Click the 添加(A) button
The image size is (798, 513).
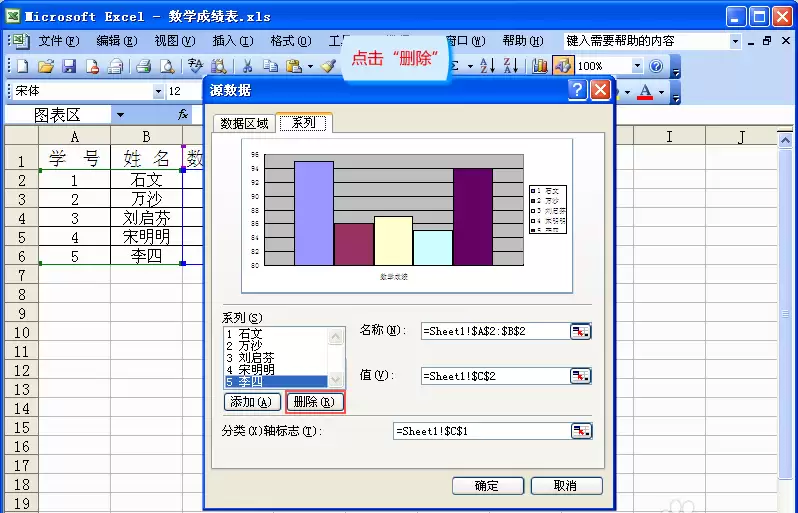click(x=252, y=402)
